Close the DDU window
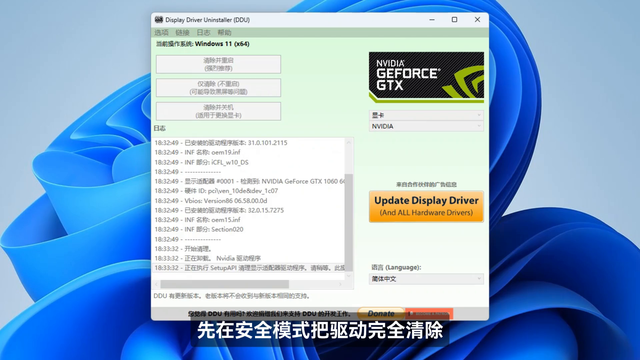 click(x=477, y=20)
